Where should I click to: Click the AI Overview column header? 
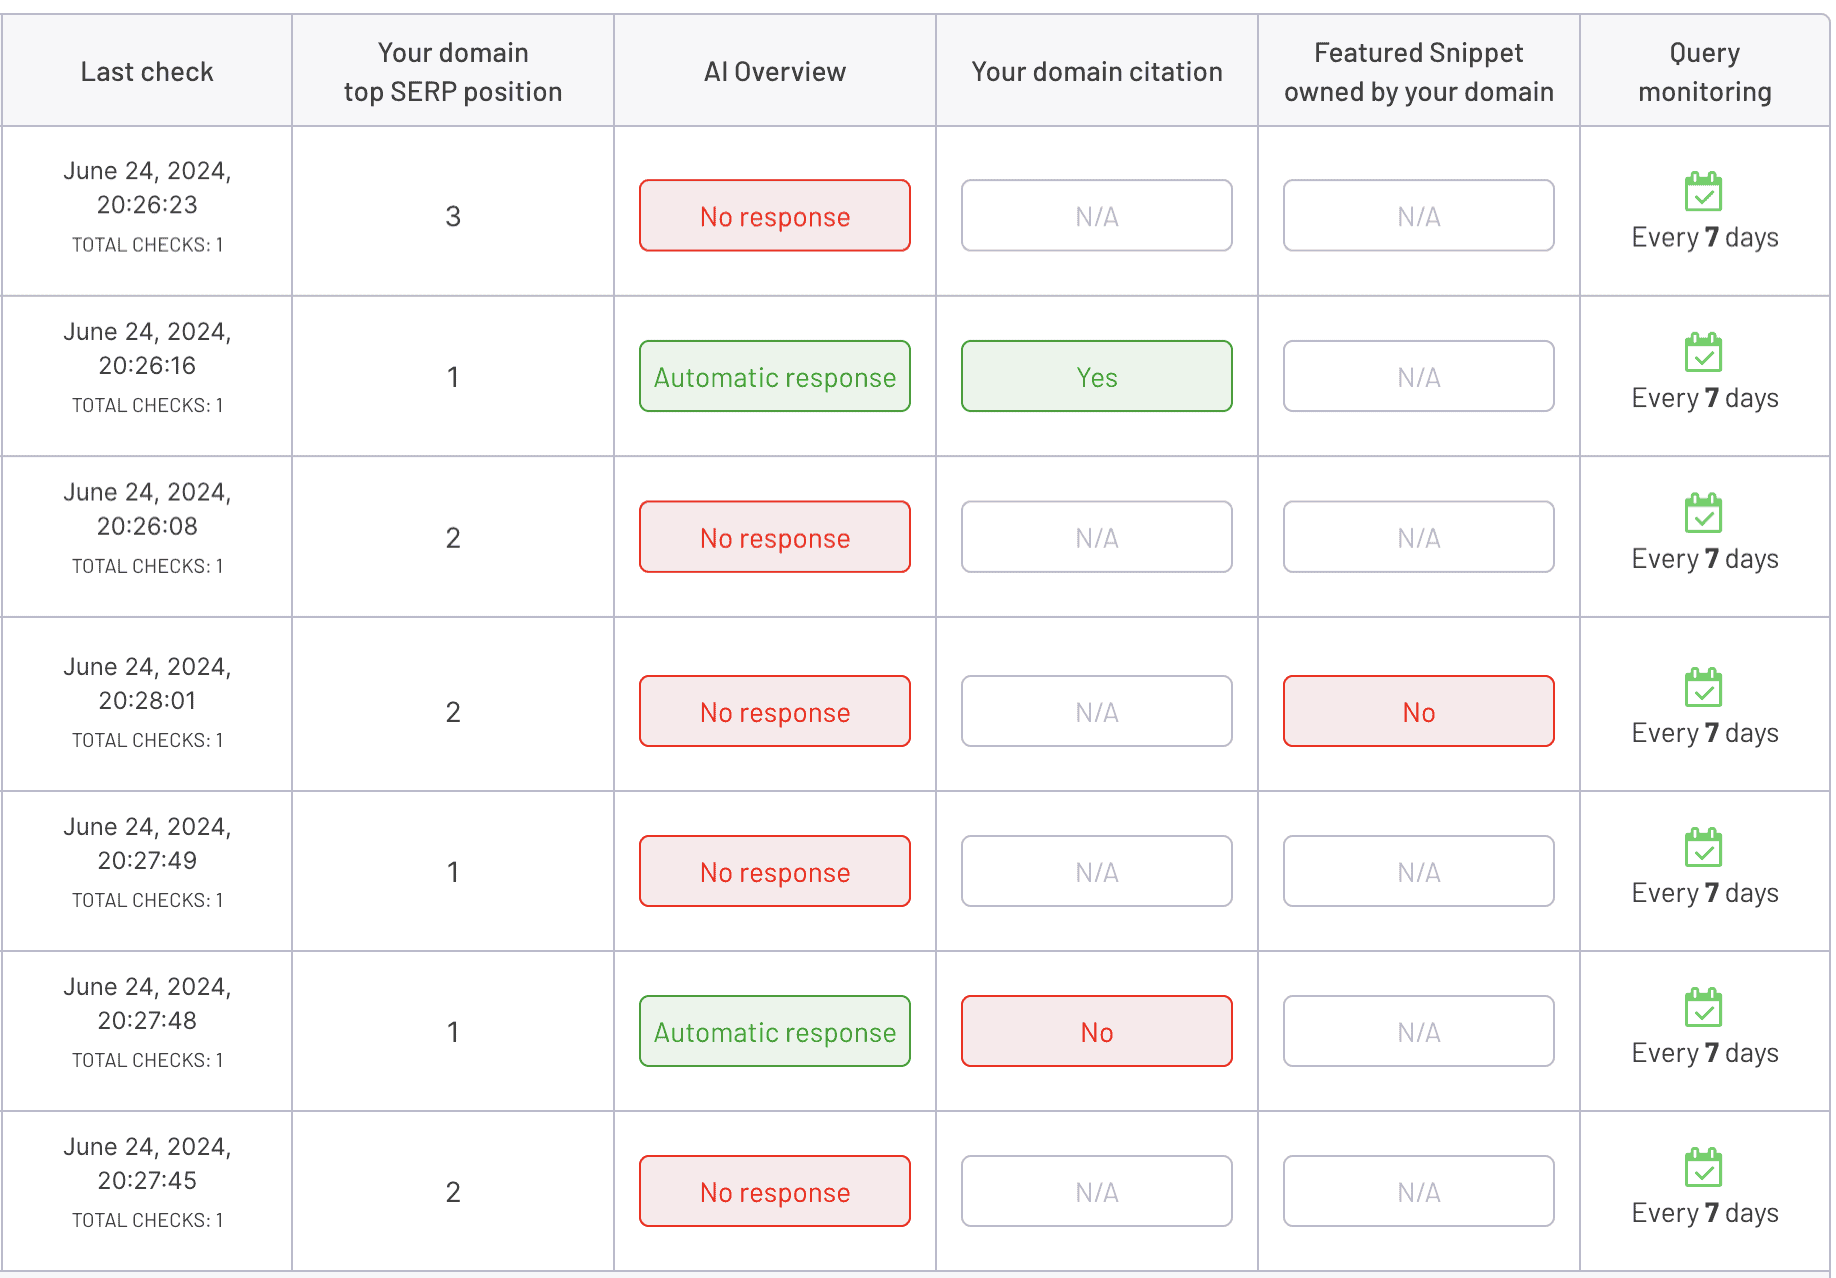pyautogui.click(x=775, y=72)
